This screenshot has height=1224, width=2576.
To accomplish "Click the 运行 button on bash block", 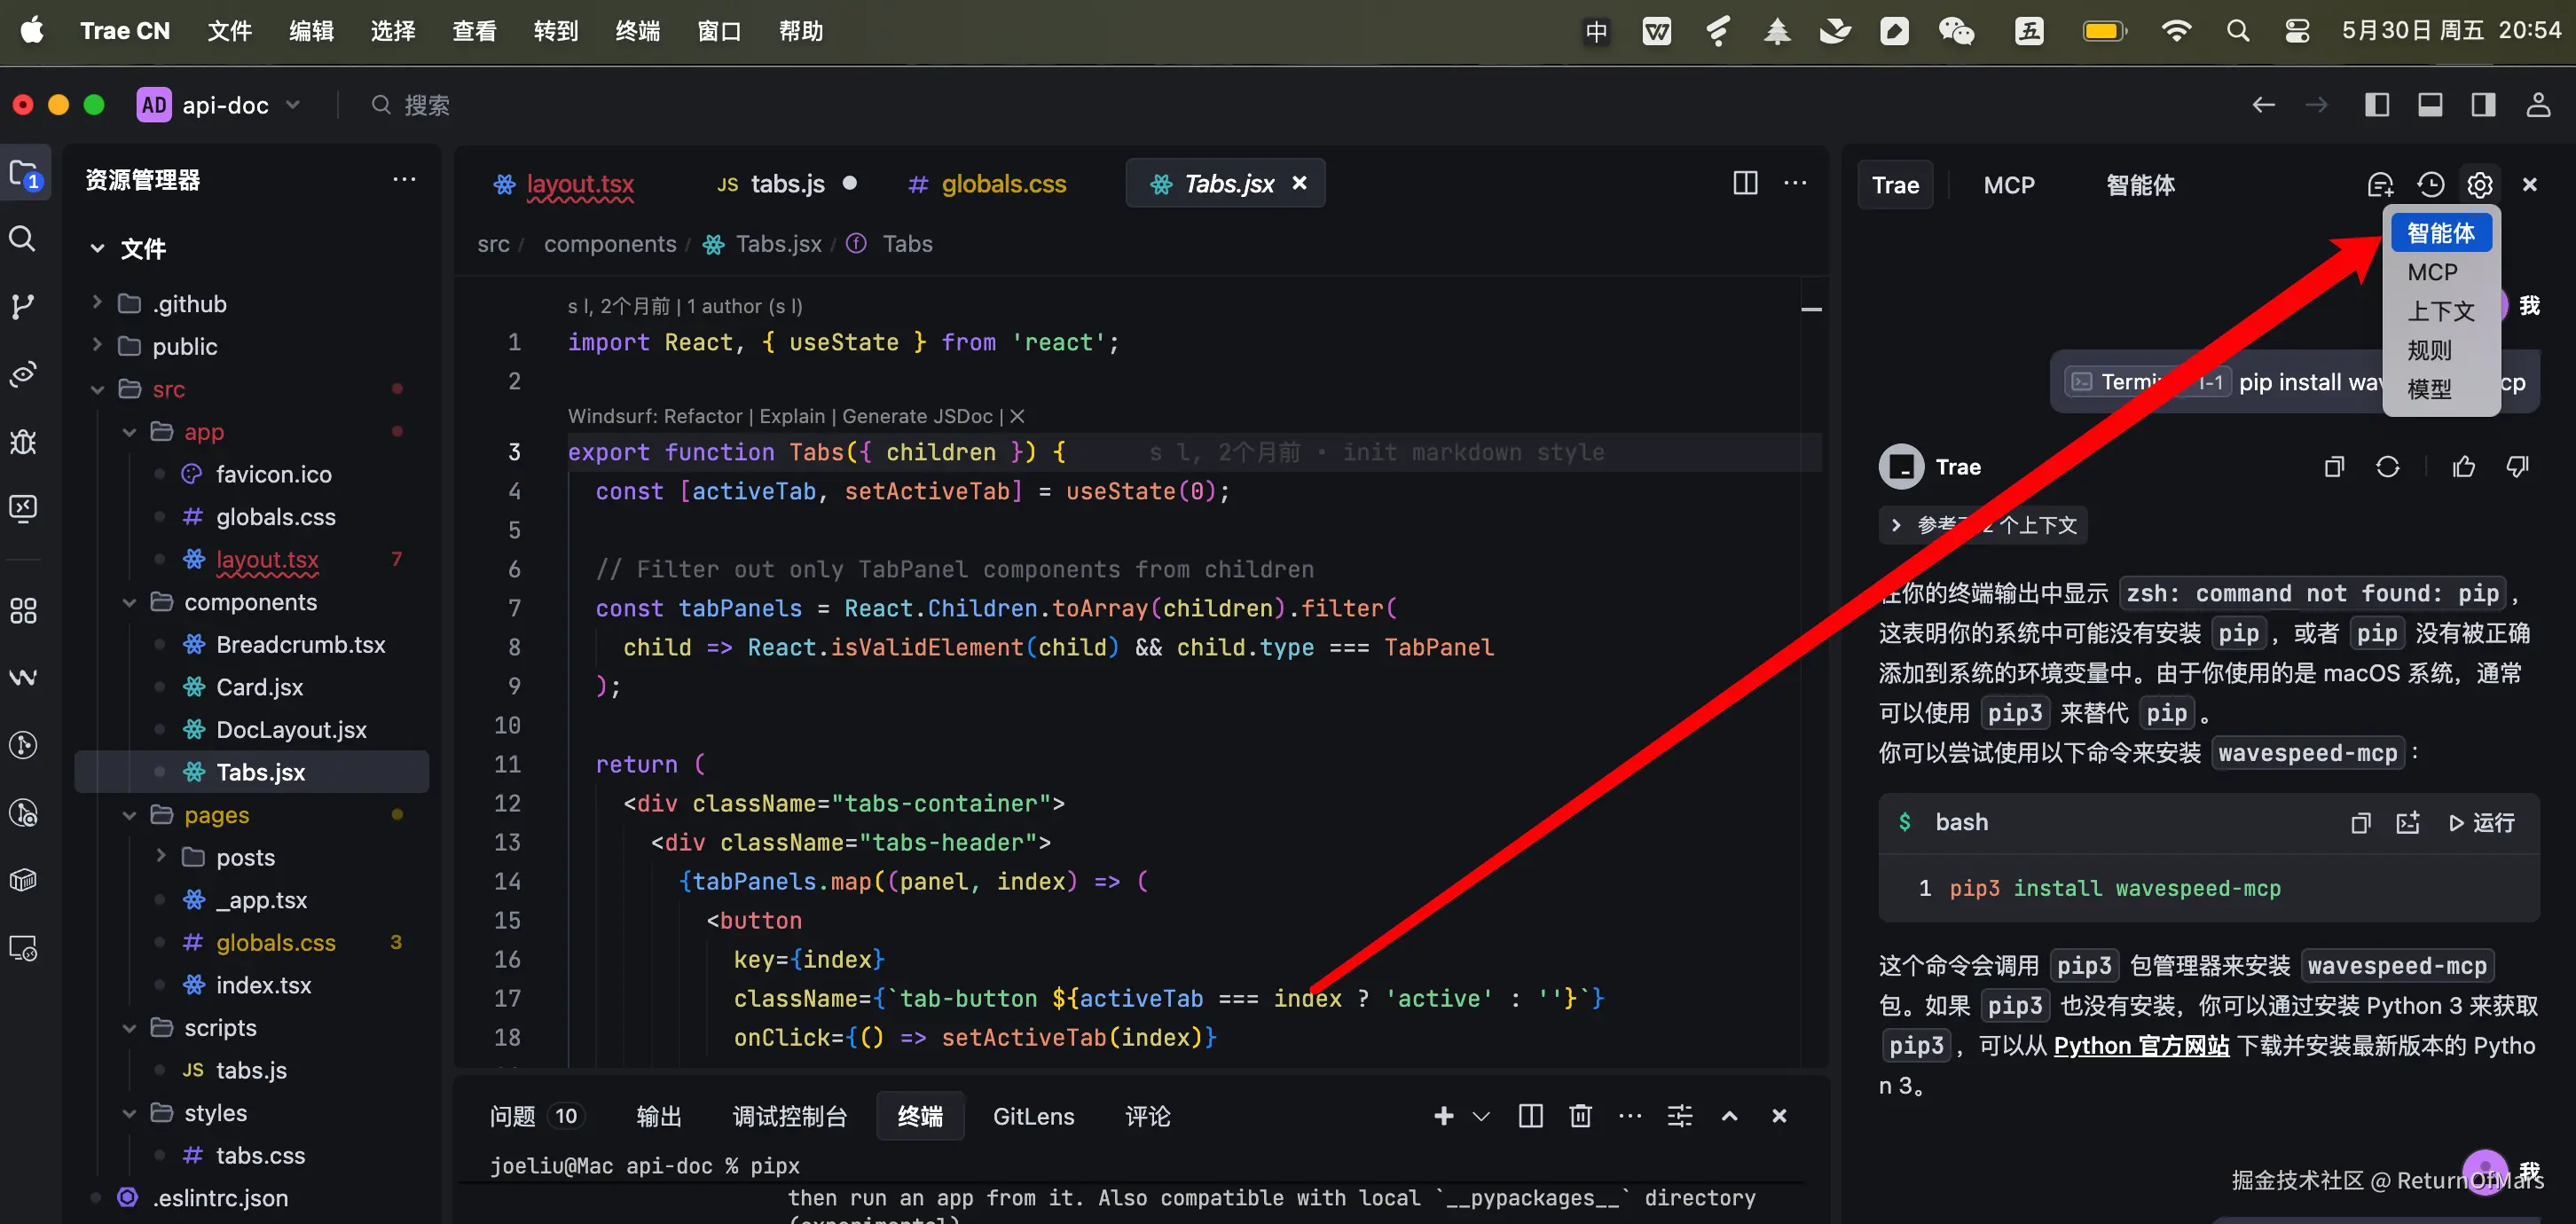I will tap(2481, 823).
